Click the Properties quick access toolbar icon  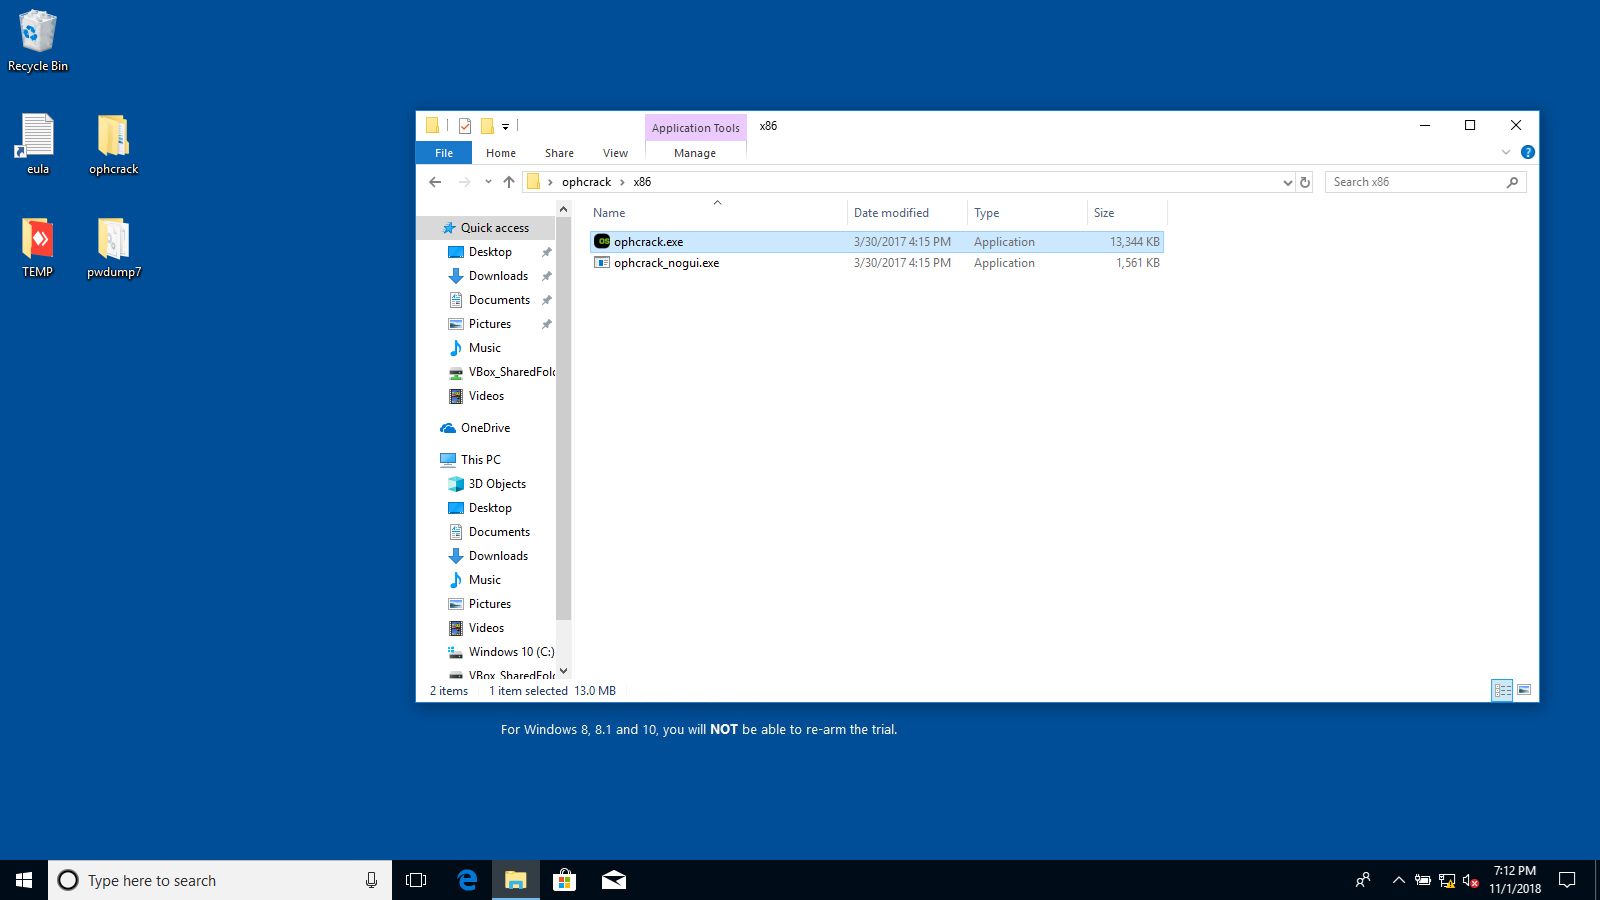[465, 126]
